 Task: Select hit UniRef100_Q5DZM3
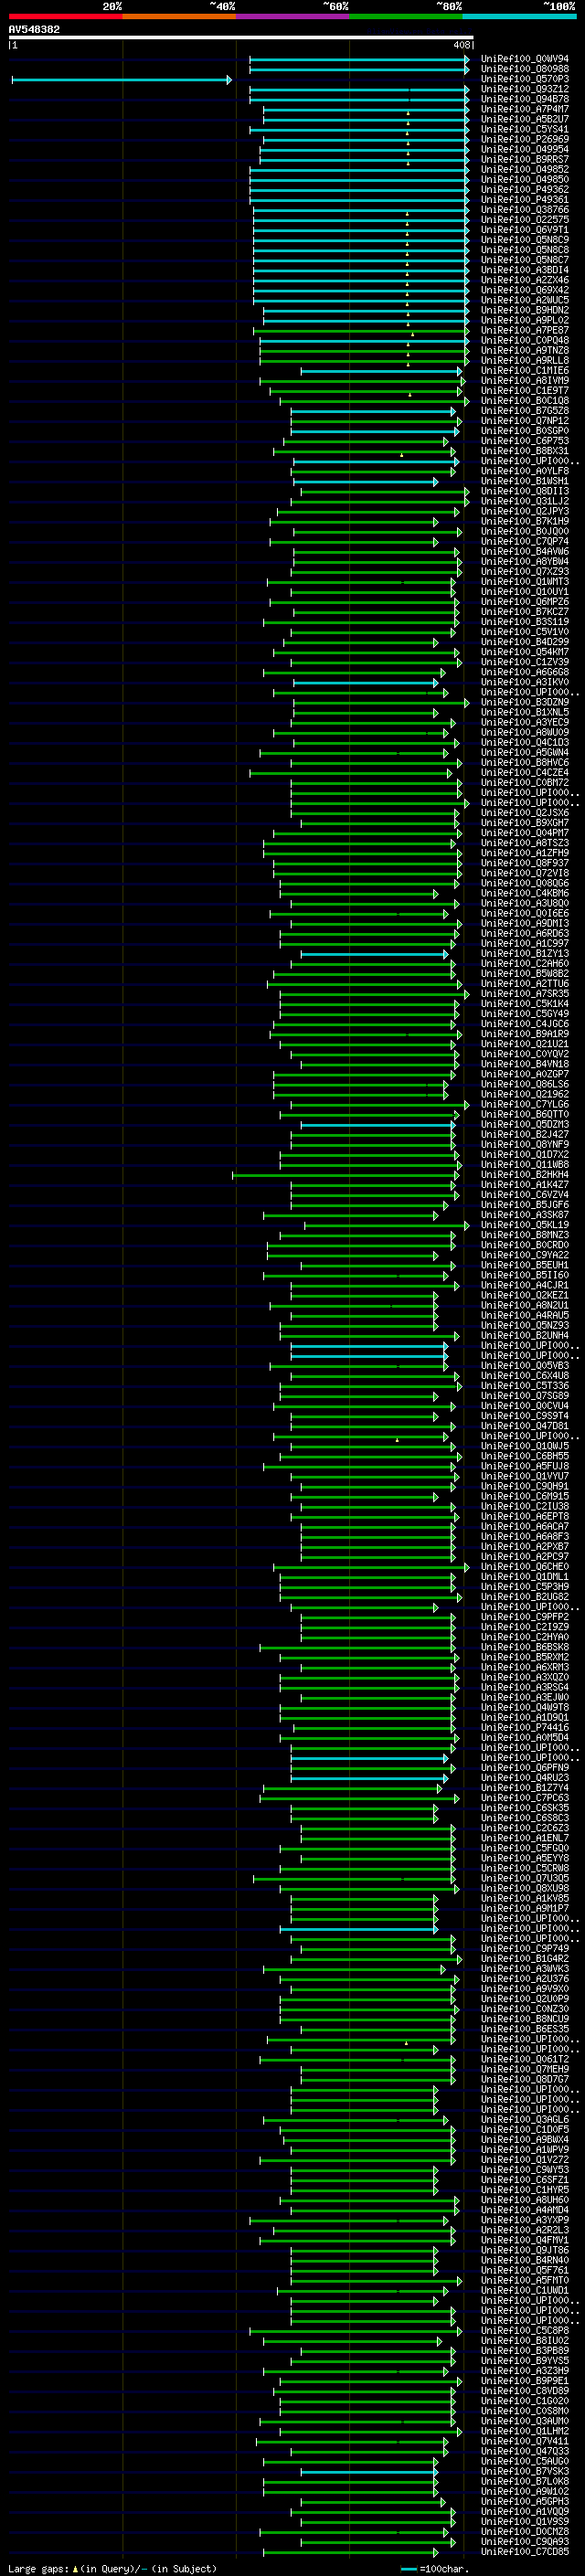525,1124
